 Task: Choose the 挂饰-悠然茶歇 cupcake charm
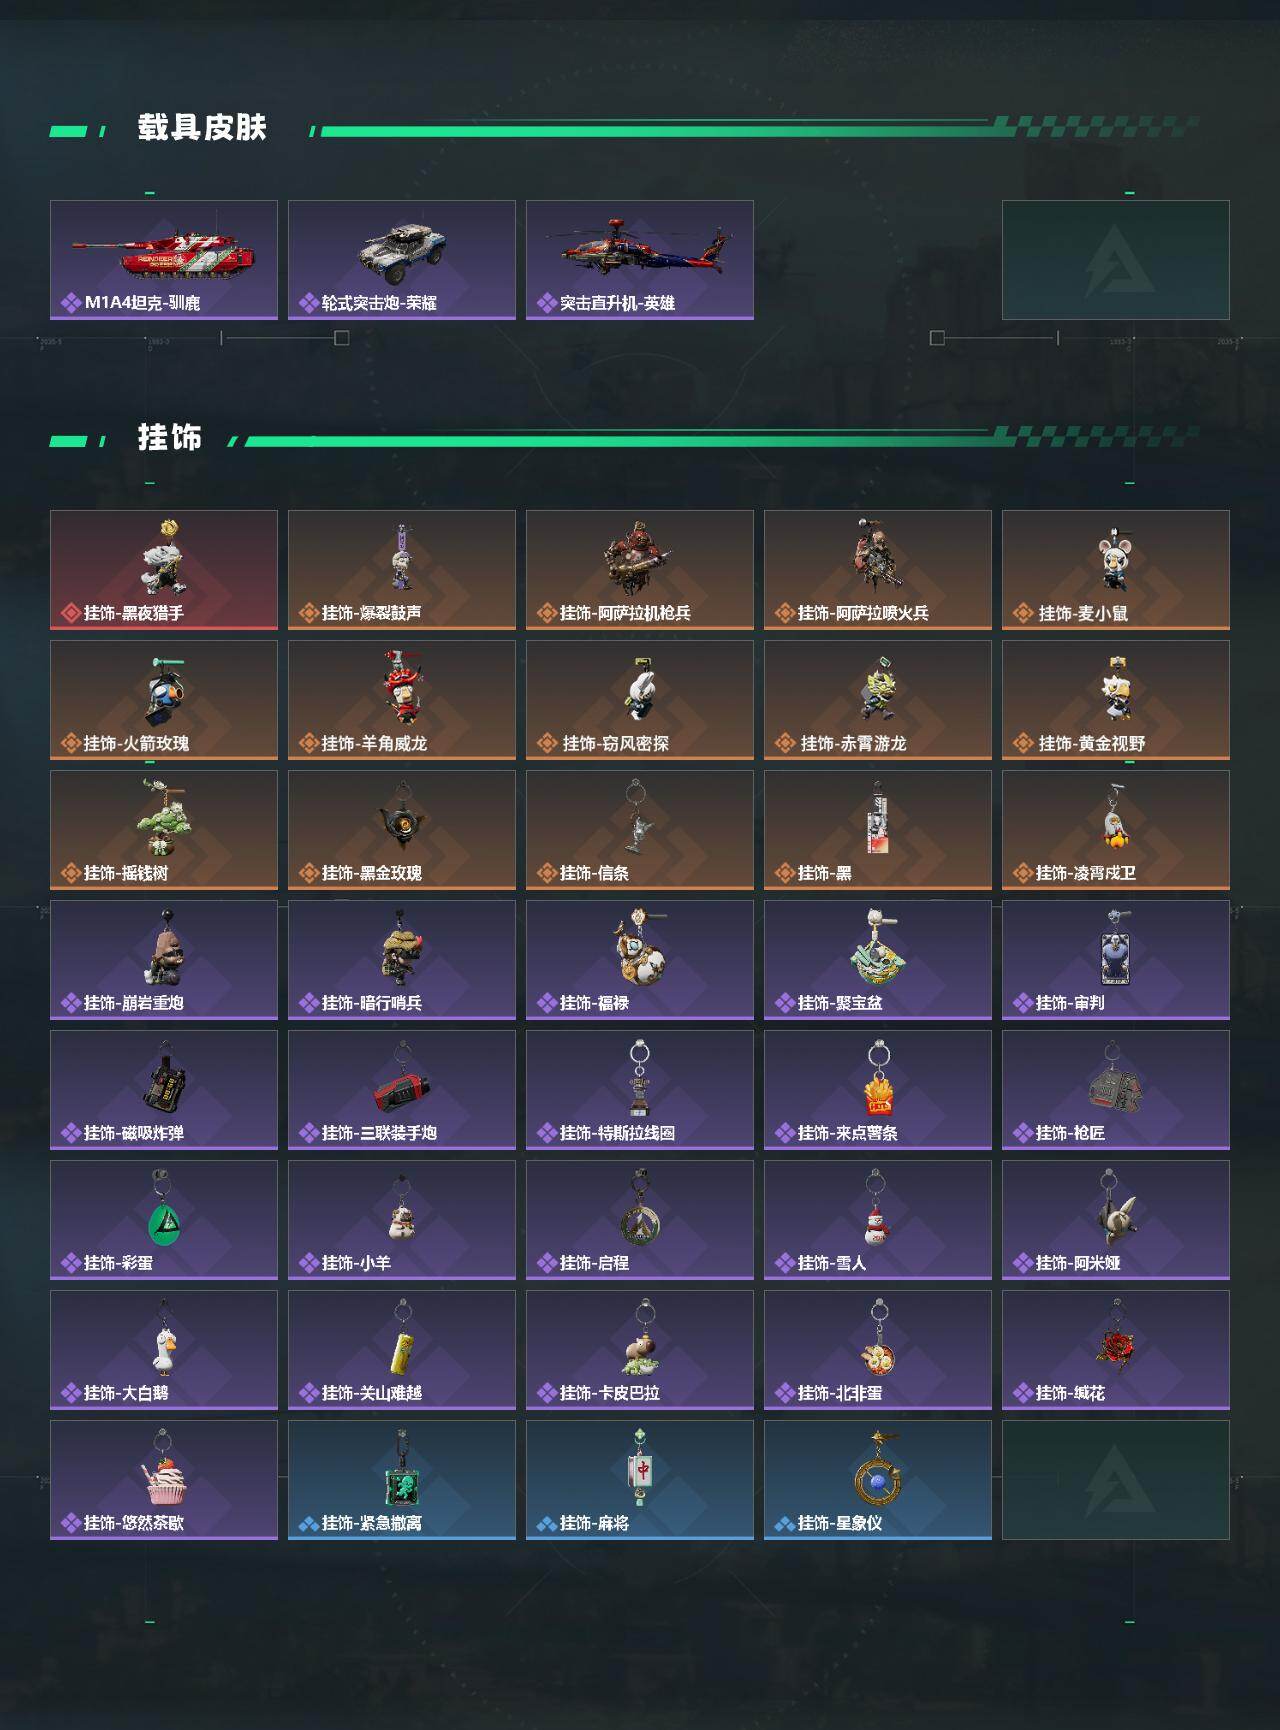point(164,1480)
